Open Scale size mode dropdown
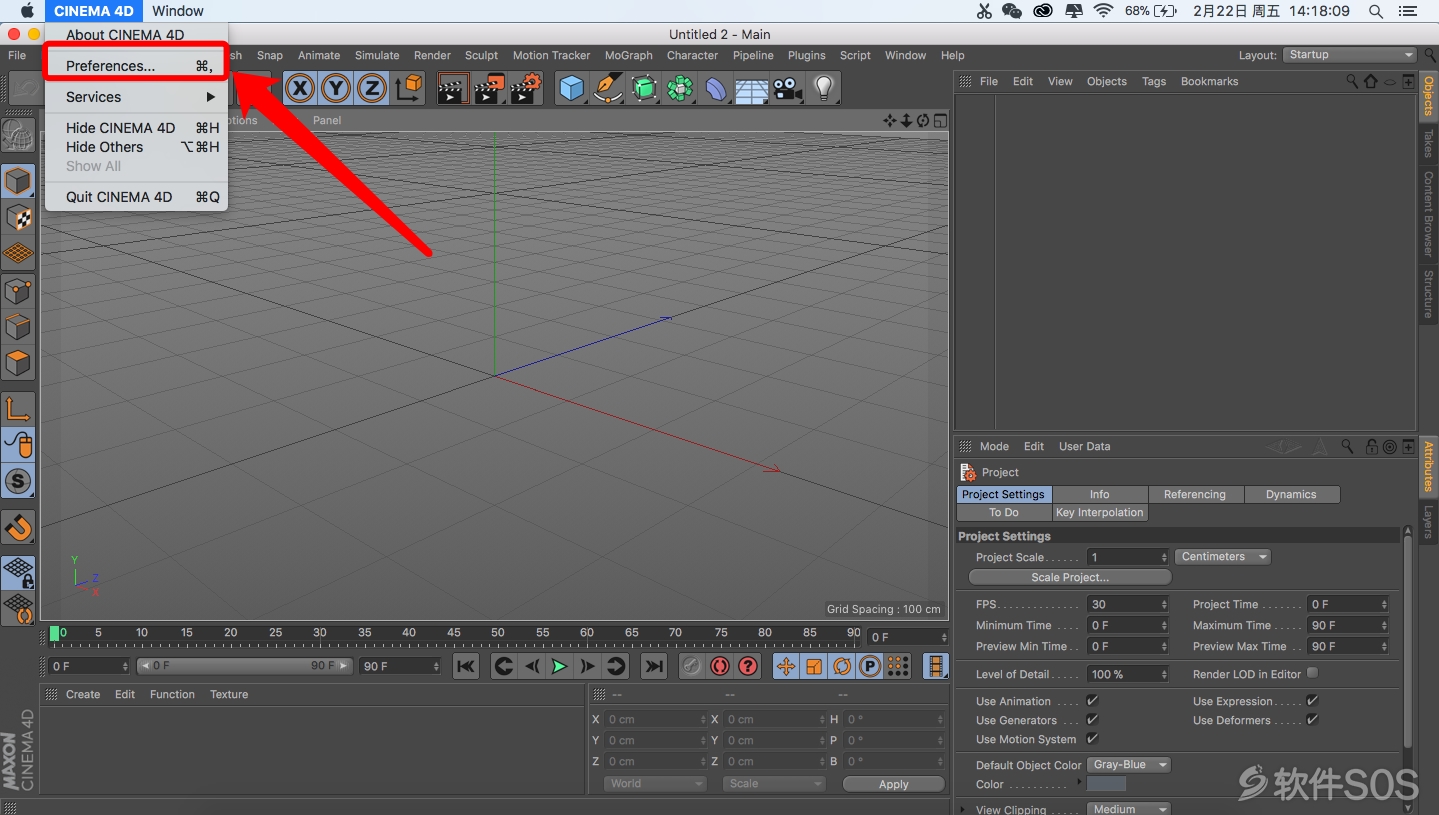The image size is (1439, 815). [774, 784]
